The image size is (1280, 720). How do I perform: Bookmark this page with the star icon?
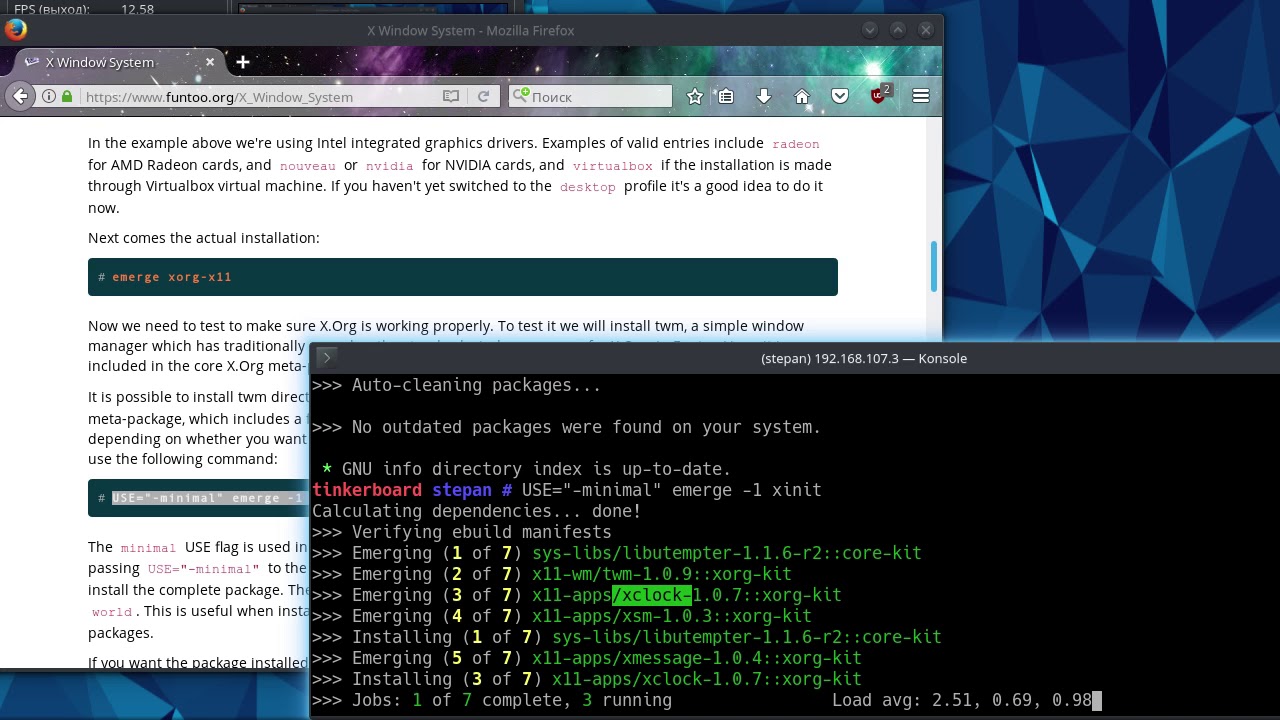[695, 96]
